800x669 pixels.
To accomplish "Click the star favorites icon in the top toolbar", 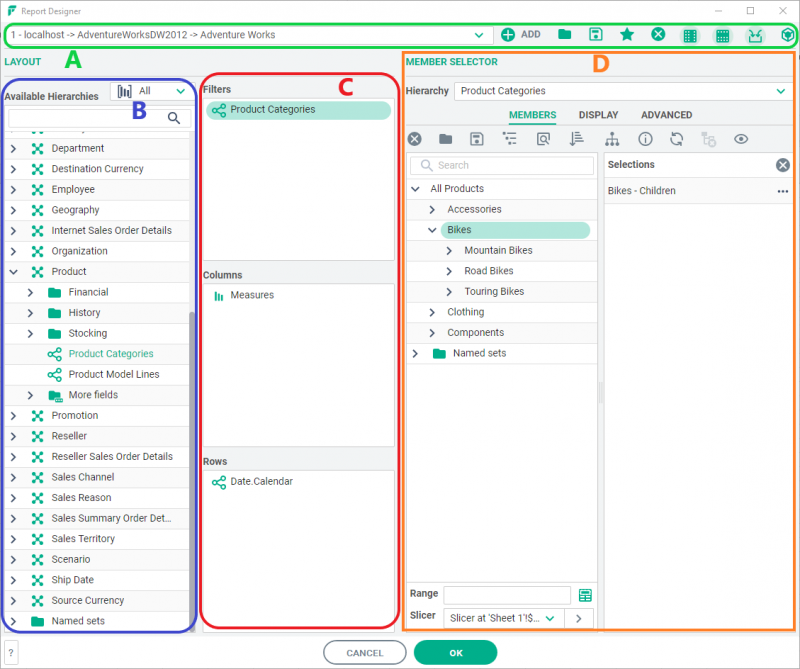I will (627, 34).
